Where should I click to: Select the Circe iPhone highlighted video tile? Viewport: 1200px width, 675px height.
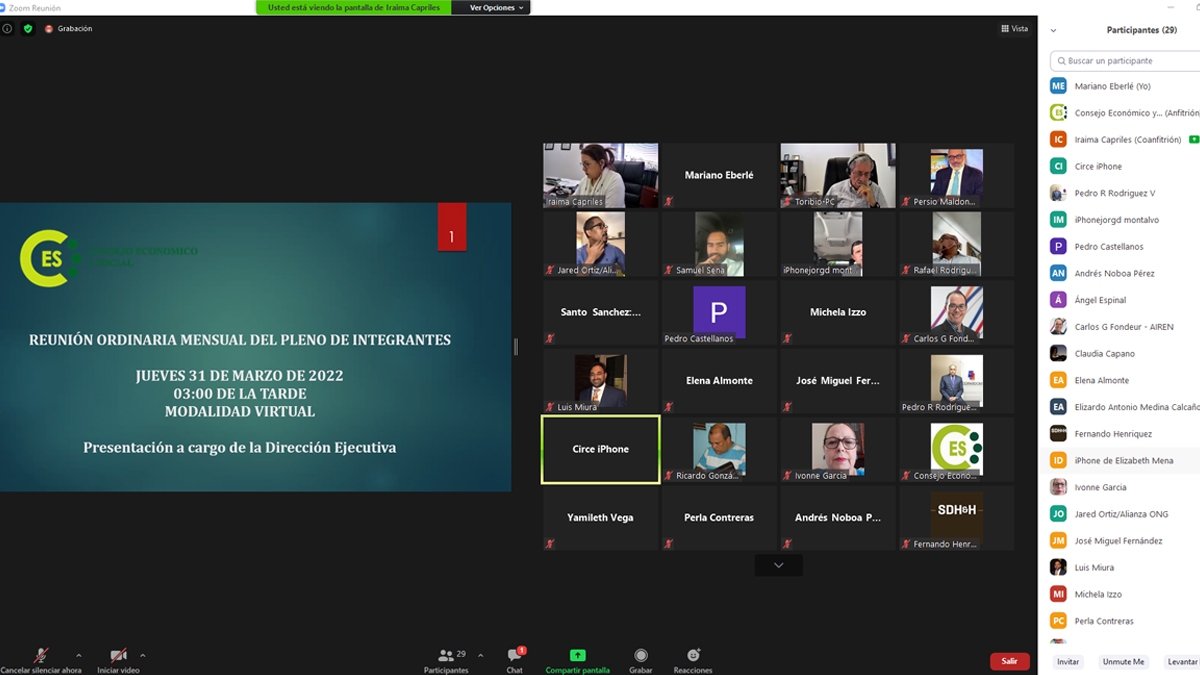[600, 449]
